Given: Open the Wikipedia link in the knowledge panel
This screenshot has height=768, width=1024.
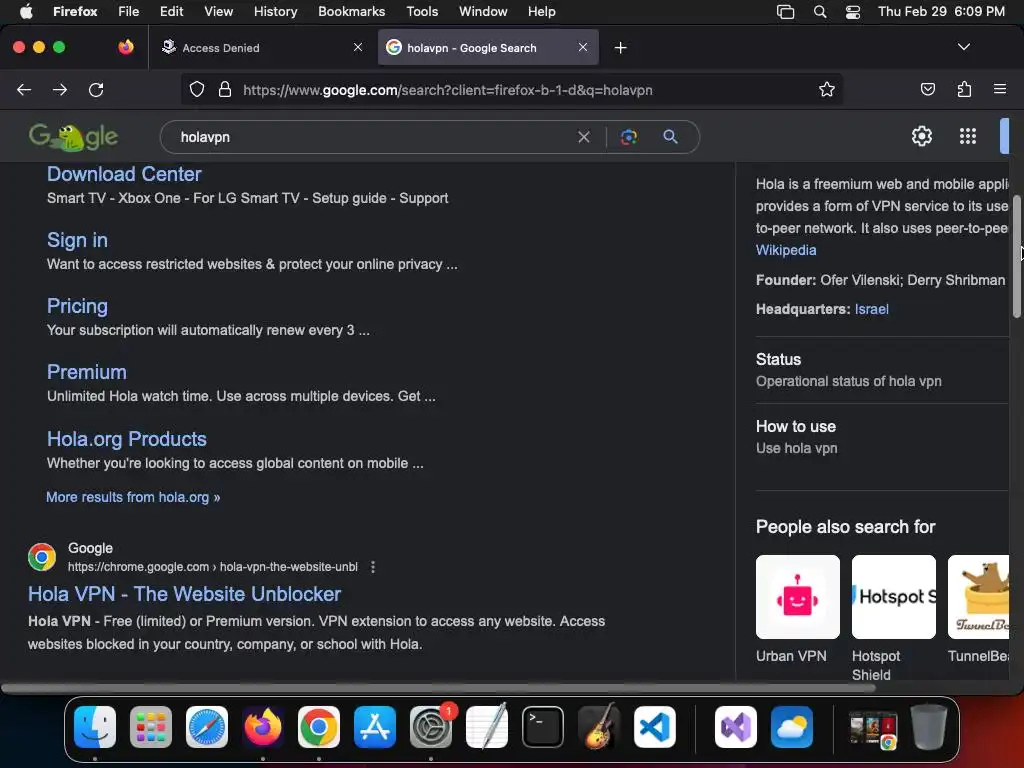Looking at the screenshot, I should tap(786, 250).
